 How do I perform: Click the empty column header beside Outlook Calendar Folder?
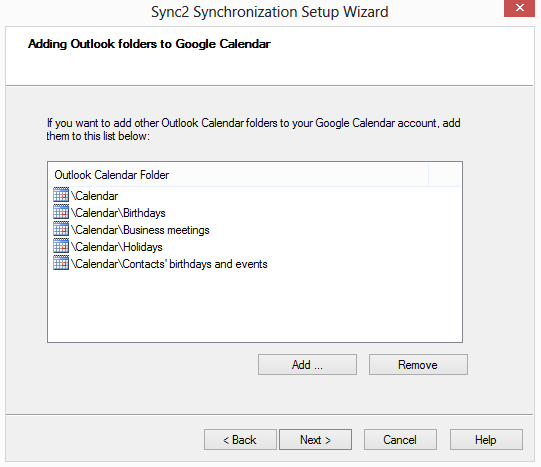(x=445, y=175)
